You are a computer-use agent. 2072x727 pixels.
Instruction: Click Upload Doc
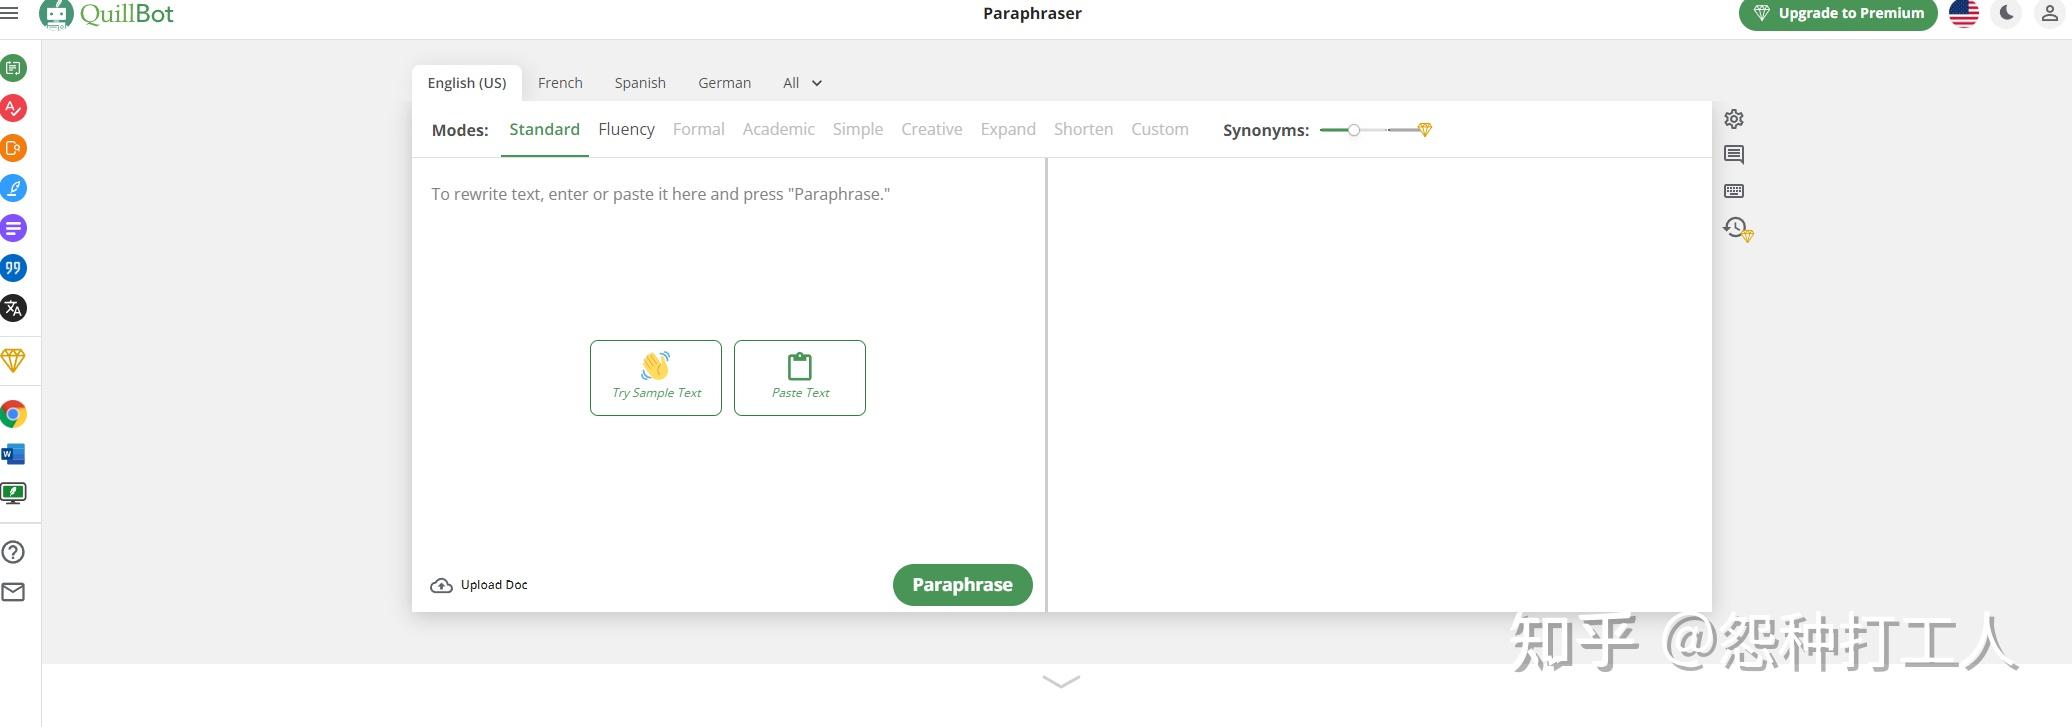click(479, 585)
